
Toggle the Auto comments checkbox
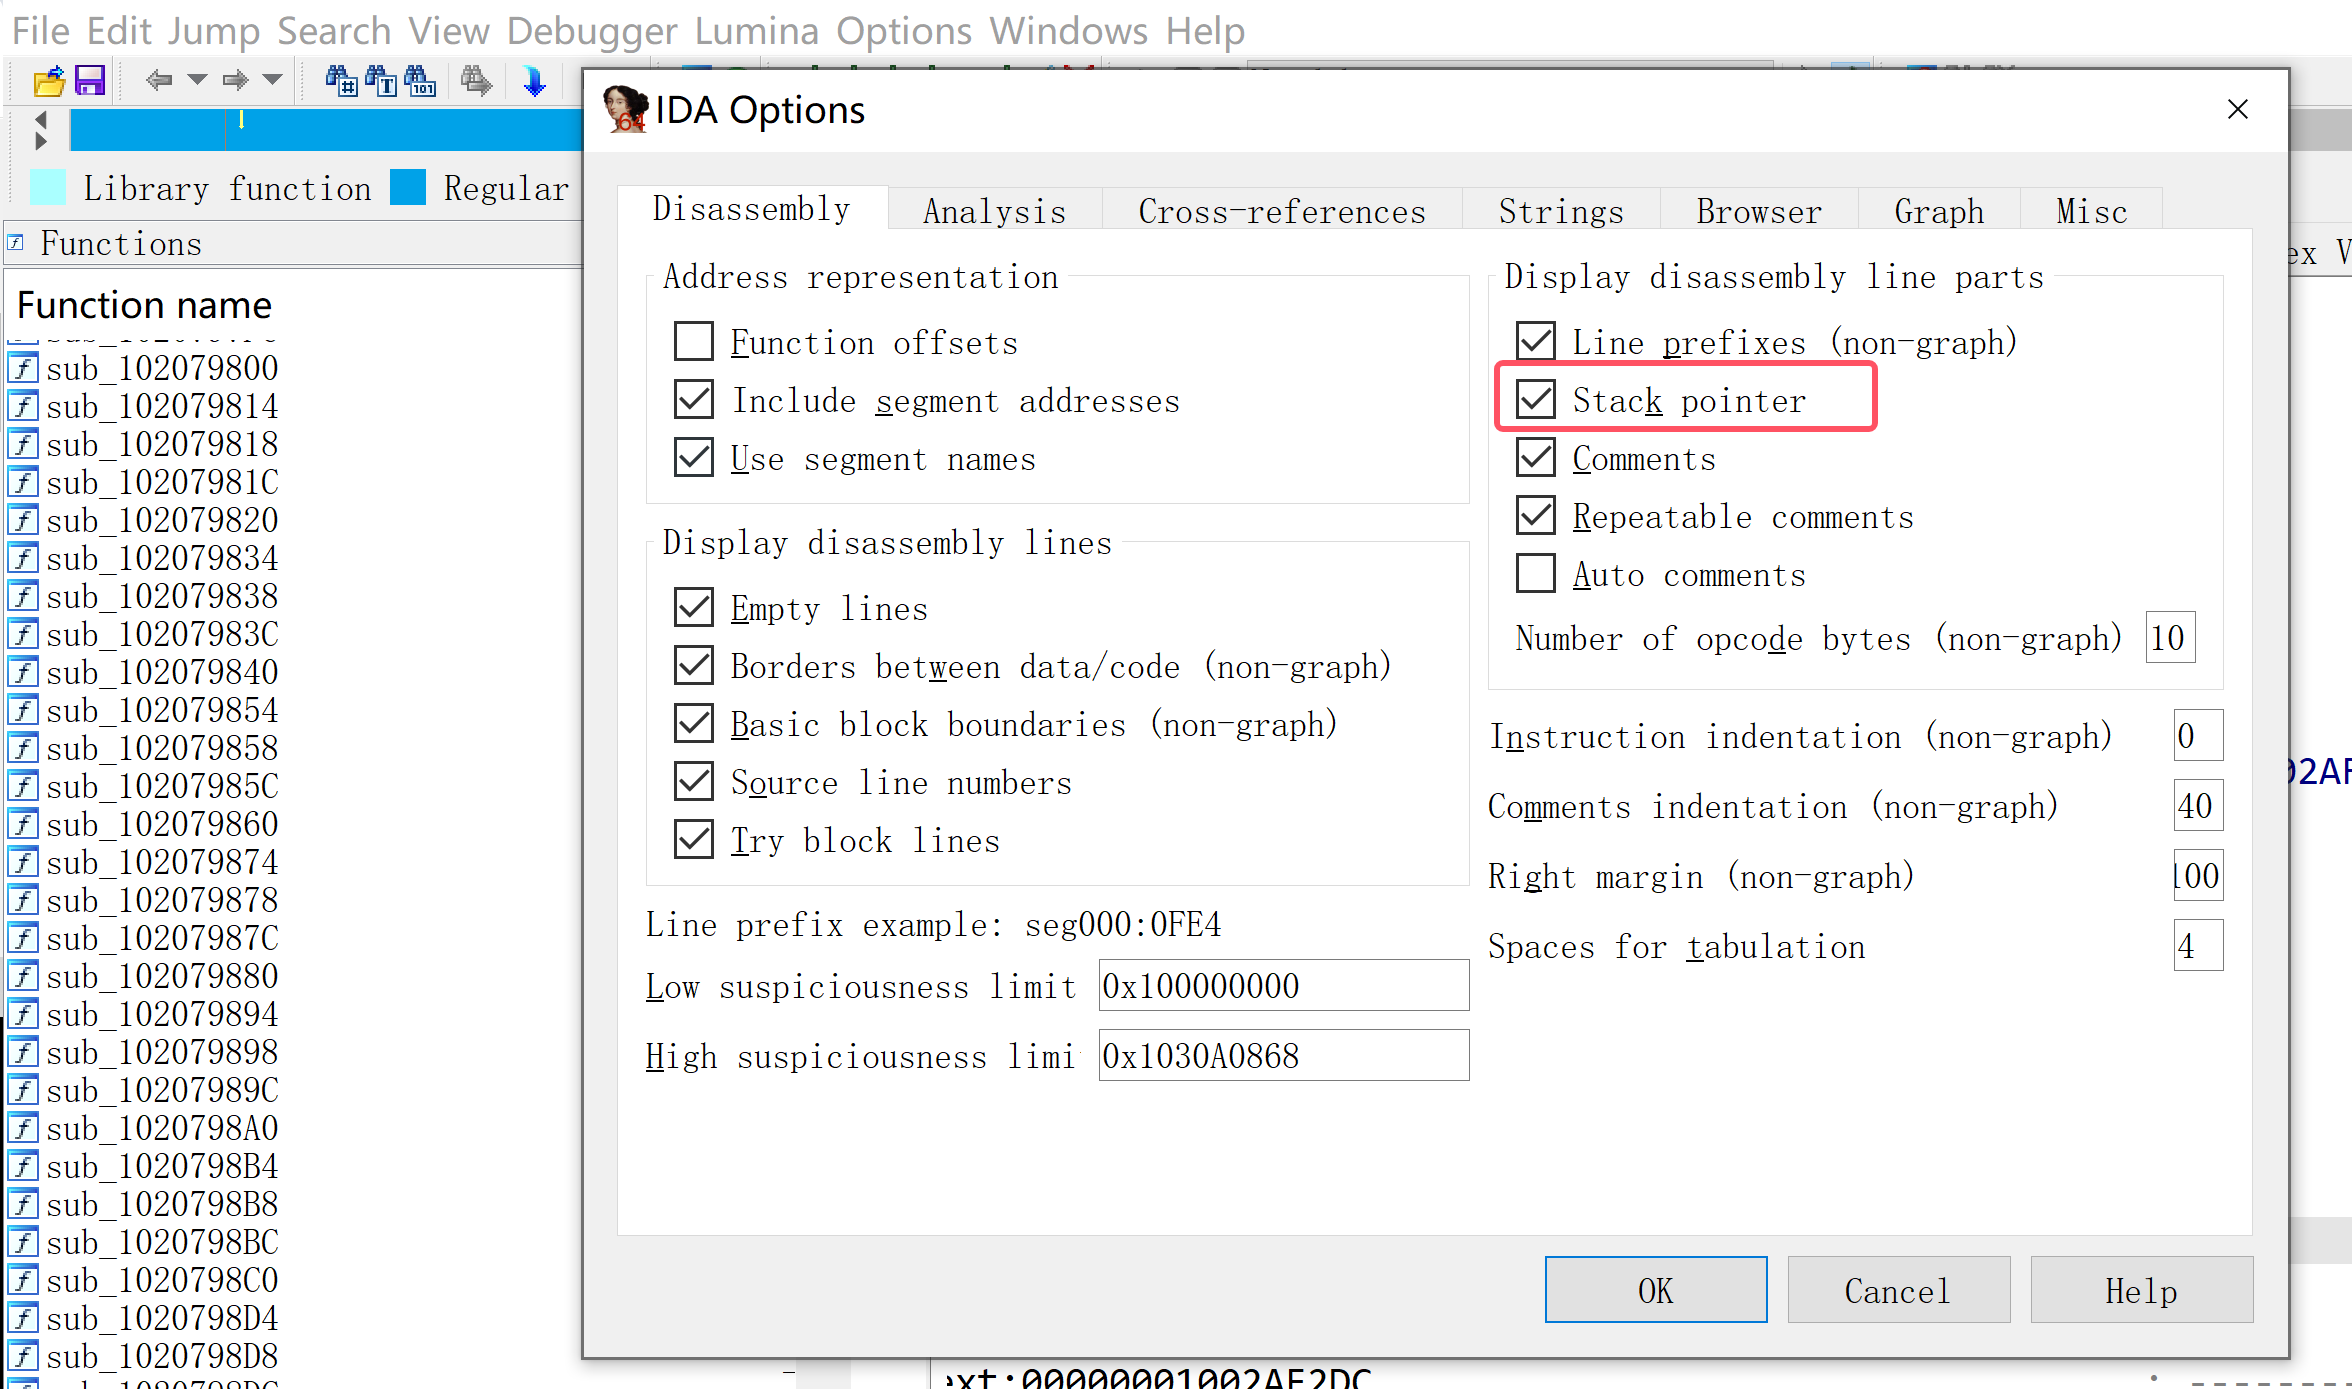click(1535, 574)
